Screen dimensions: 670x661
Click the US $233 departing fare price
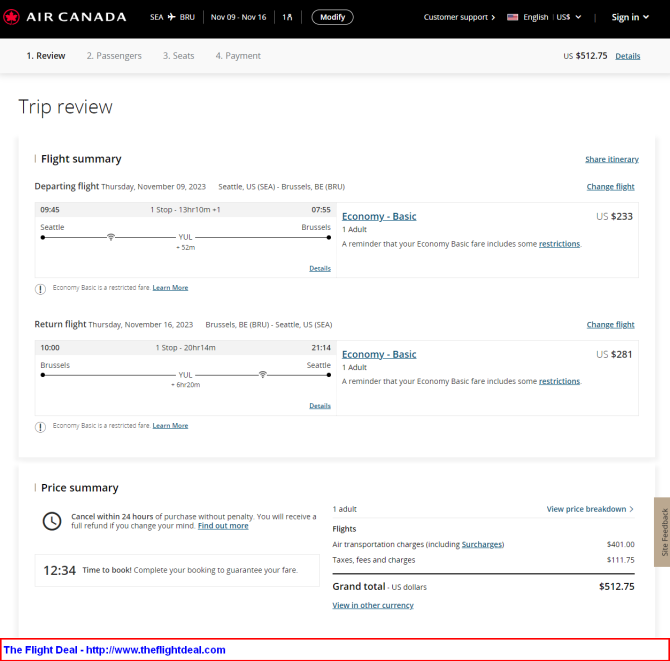click(x=614, y=216)
